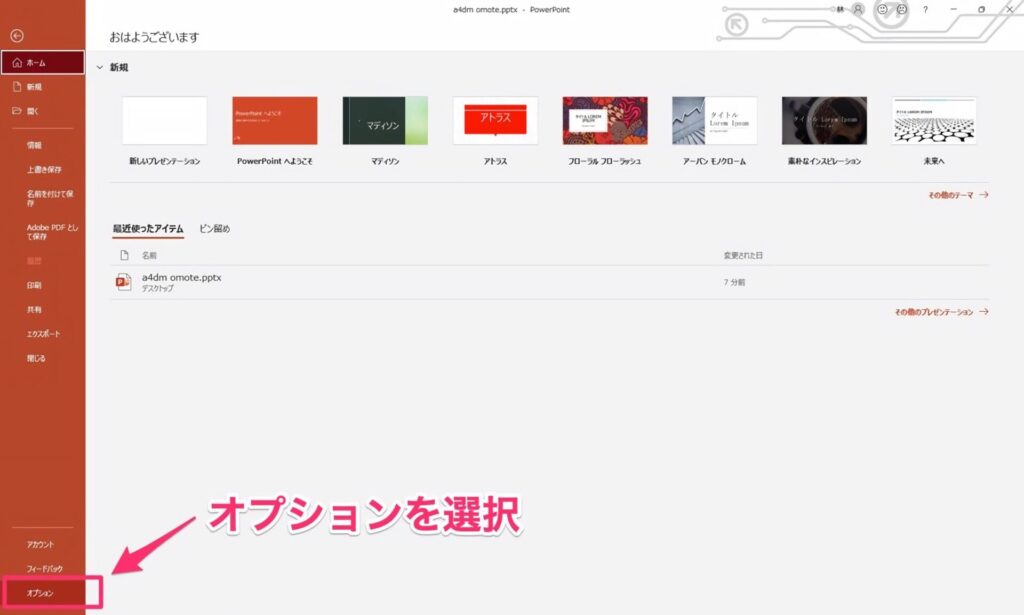Click the file type icon in list header
Image resolution: width=1024 pixels, height=615 pixels.
[x=124, y=255]
